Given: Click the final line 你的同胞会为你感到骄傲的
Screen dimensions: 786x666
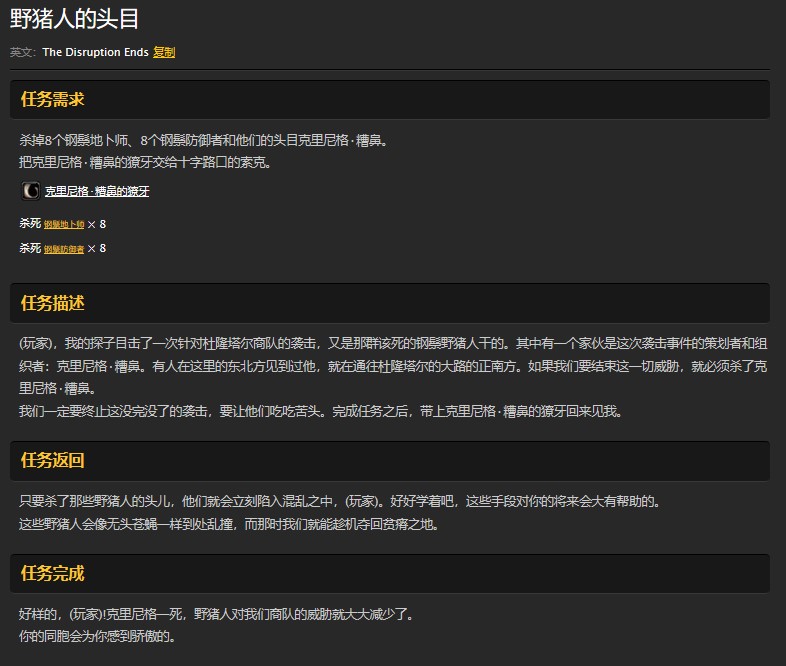Looking at the screenshot, I should coord(97,636).
